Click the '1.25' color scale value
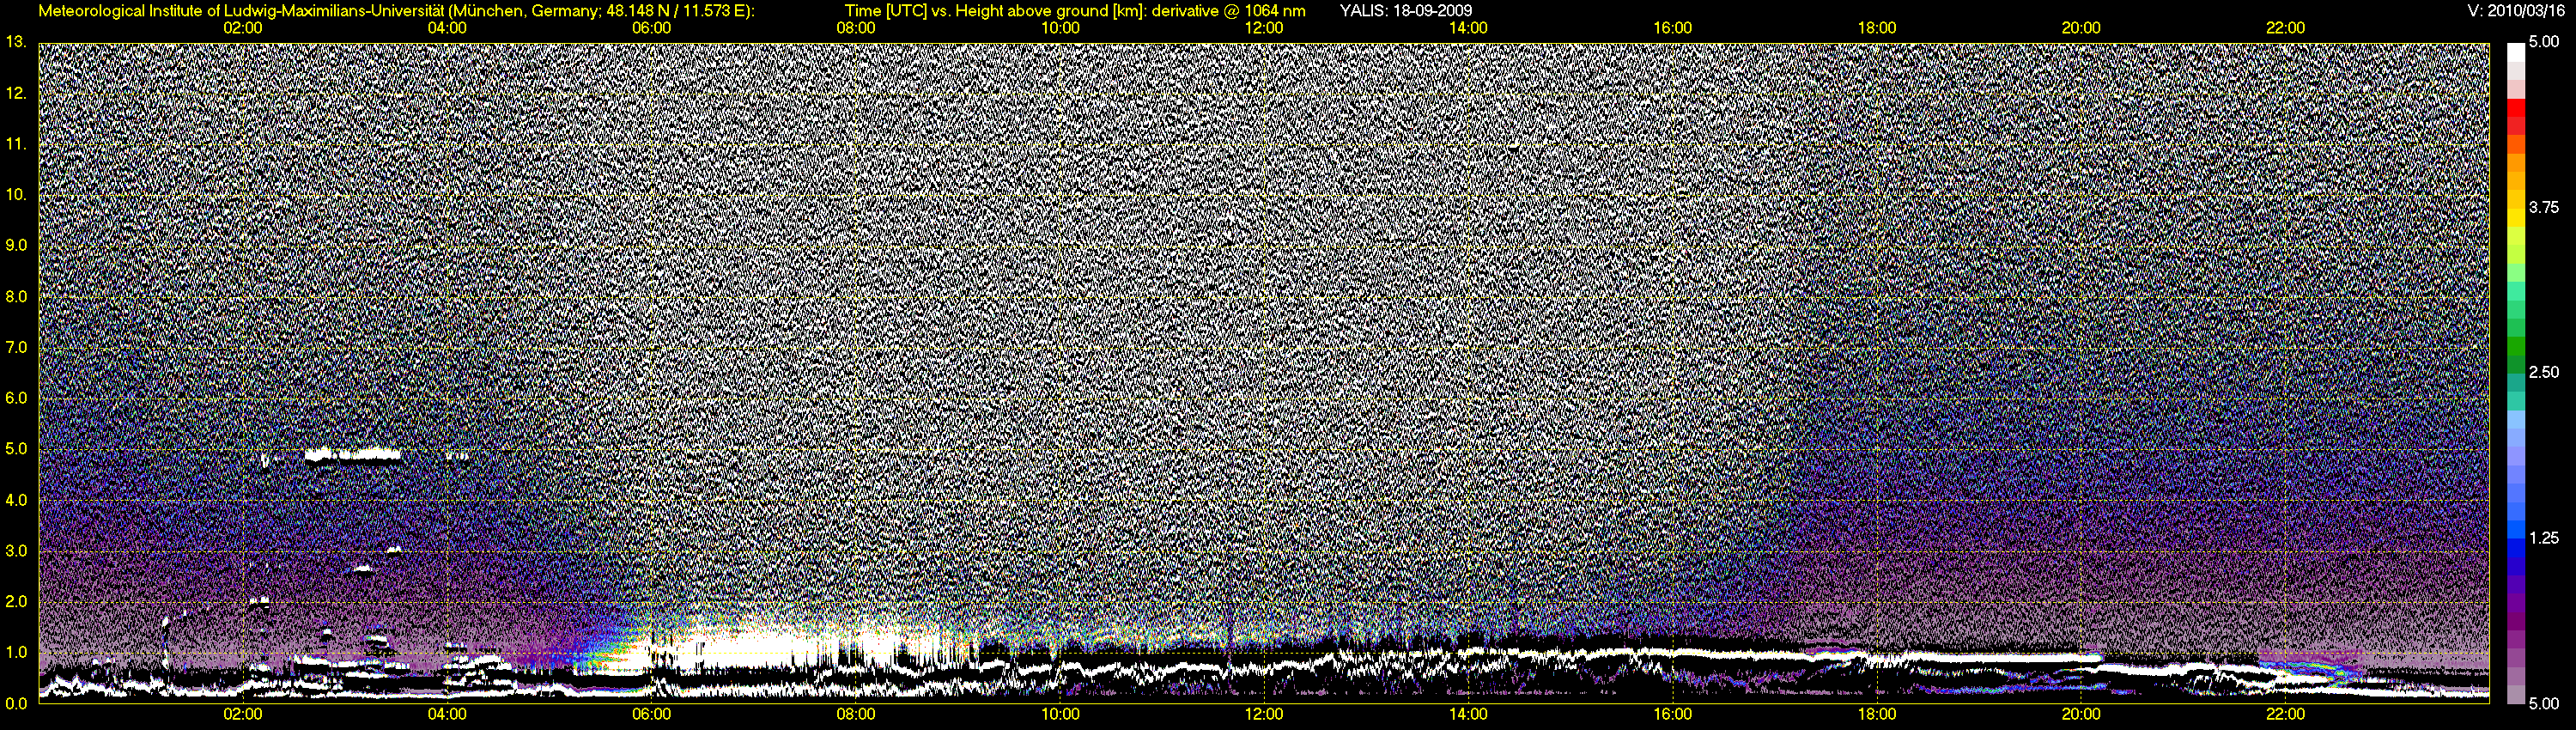The width and height of the screenshot is (2576, 730). pos(2544,538)
